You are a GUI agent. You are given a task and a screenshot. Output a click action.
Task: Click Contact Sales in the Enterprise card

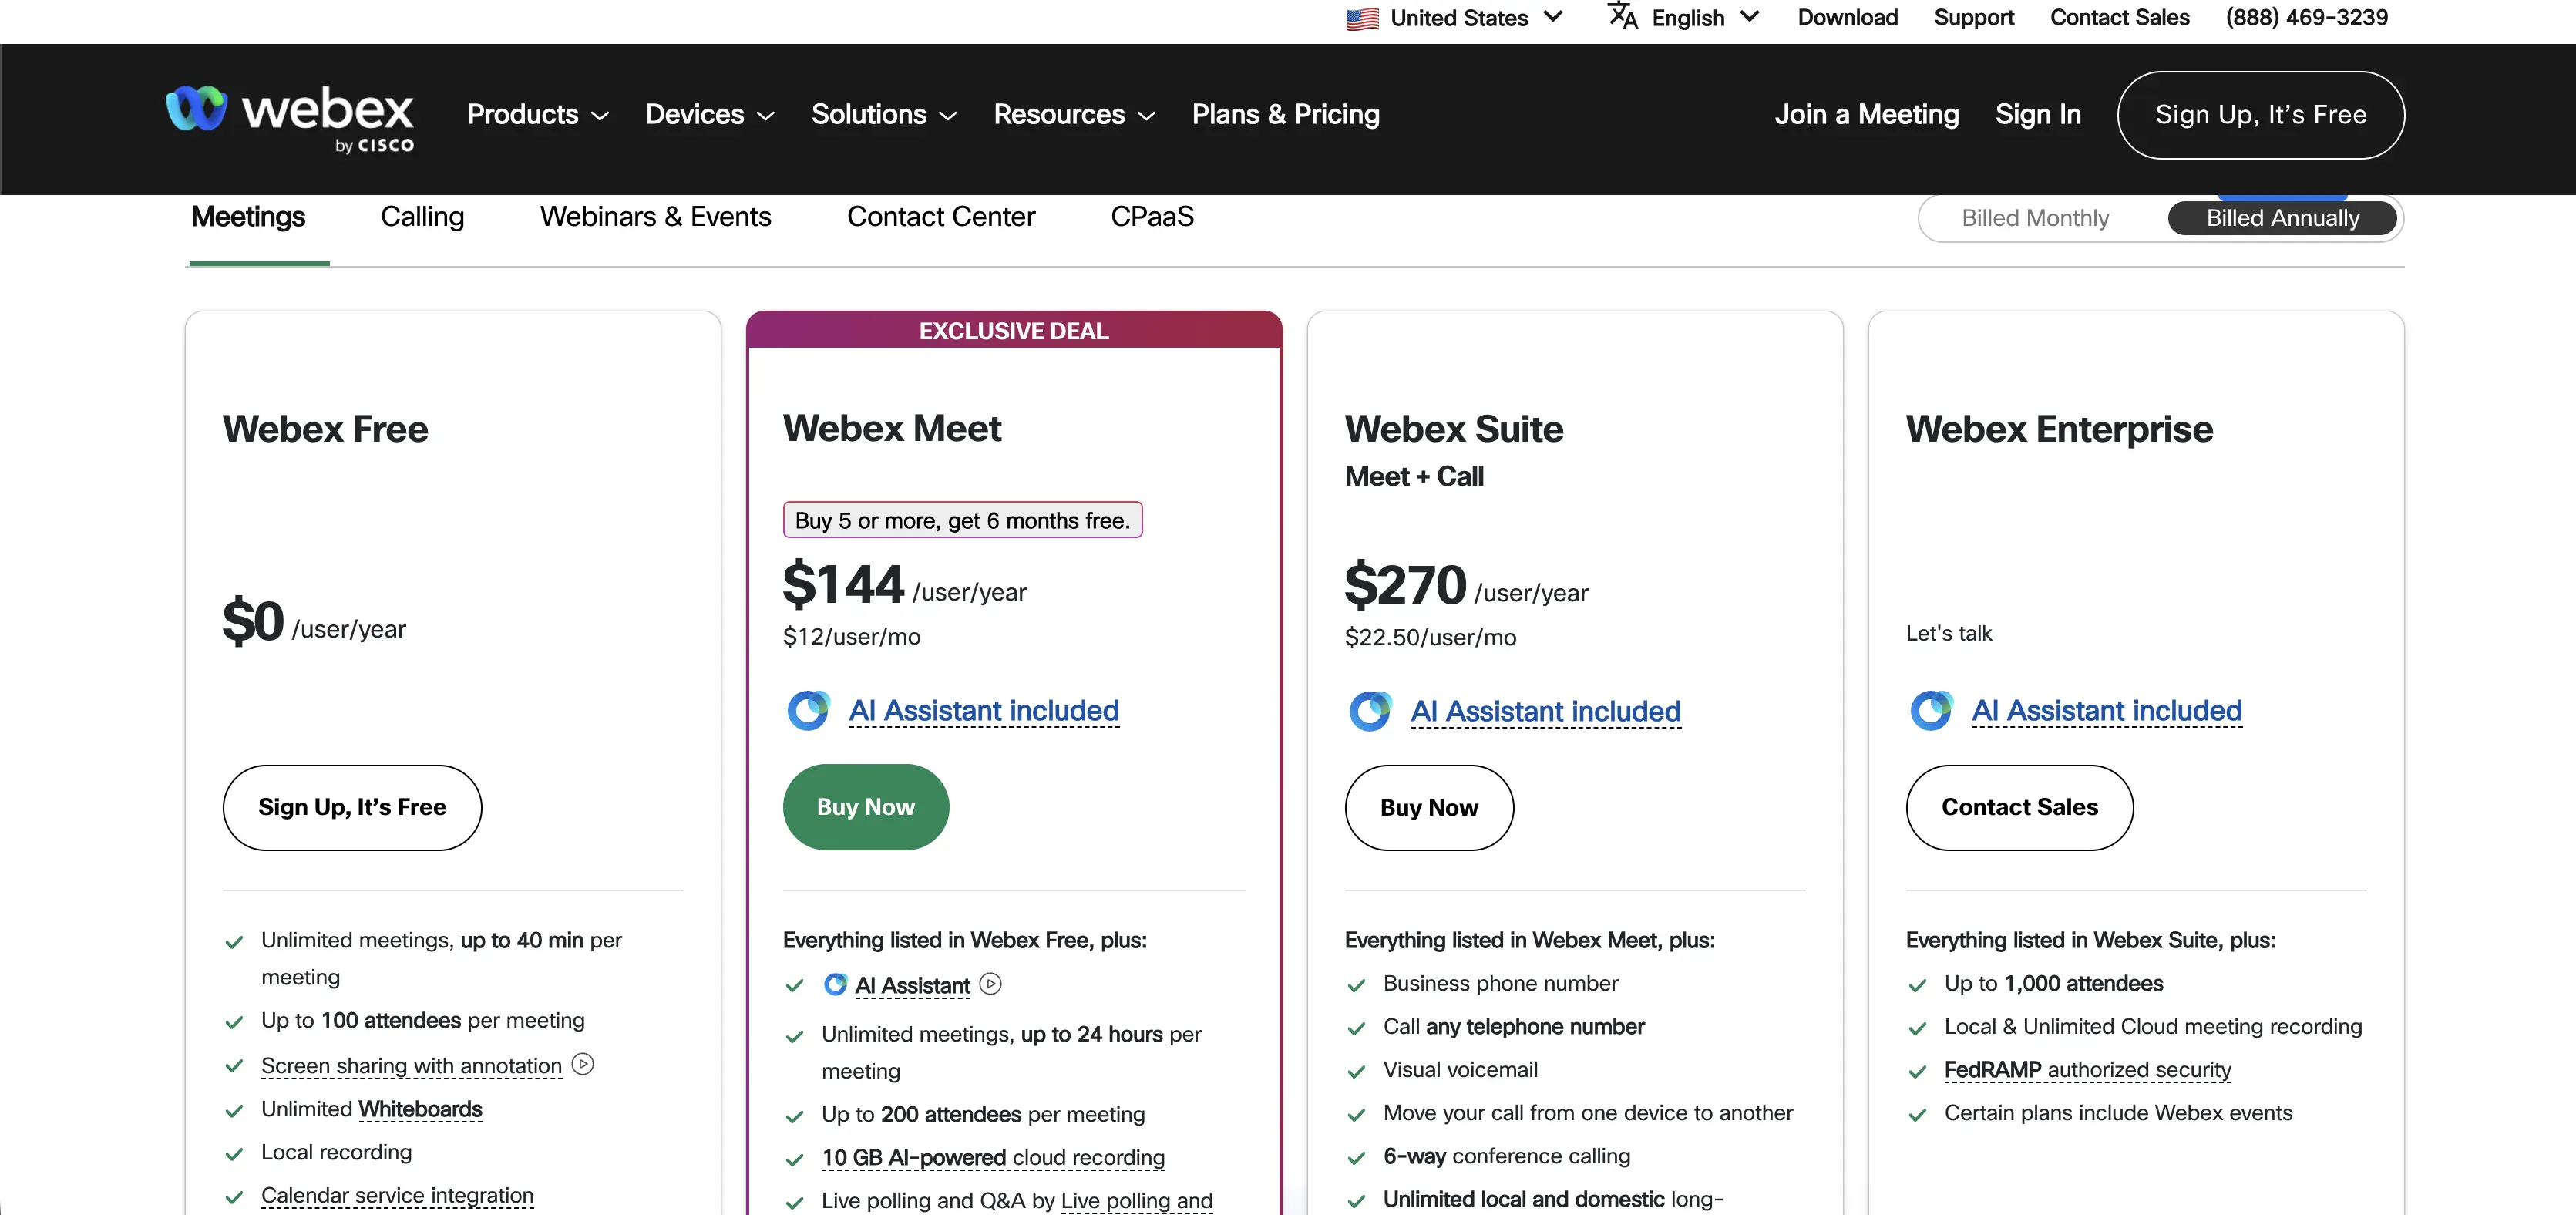pyautogui.click(x=2019, y=807)
